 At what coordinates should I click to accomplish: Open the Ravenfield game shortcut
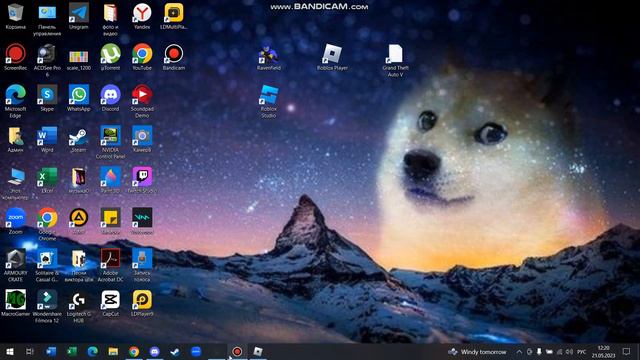tap(269, 58)
